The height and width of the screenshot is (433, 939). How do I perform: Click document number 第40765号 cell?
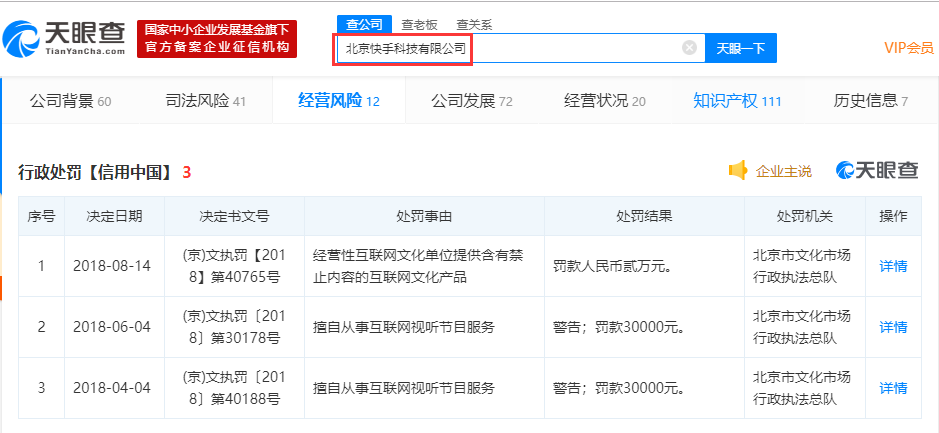pyautogui.click(x=234, y=266)
